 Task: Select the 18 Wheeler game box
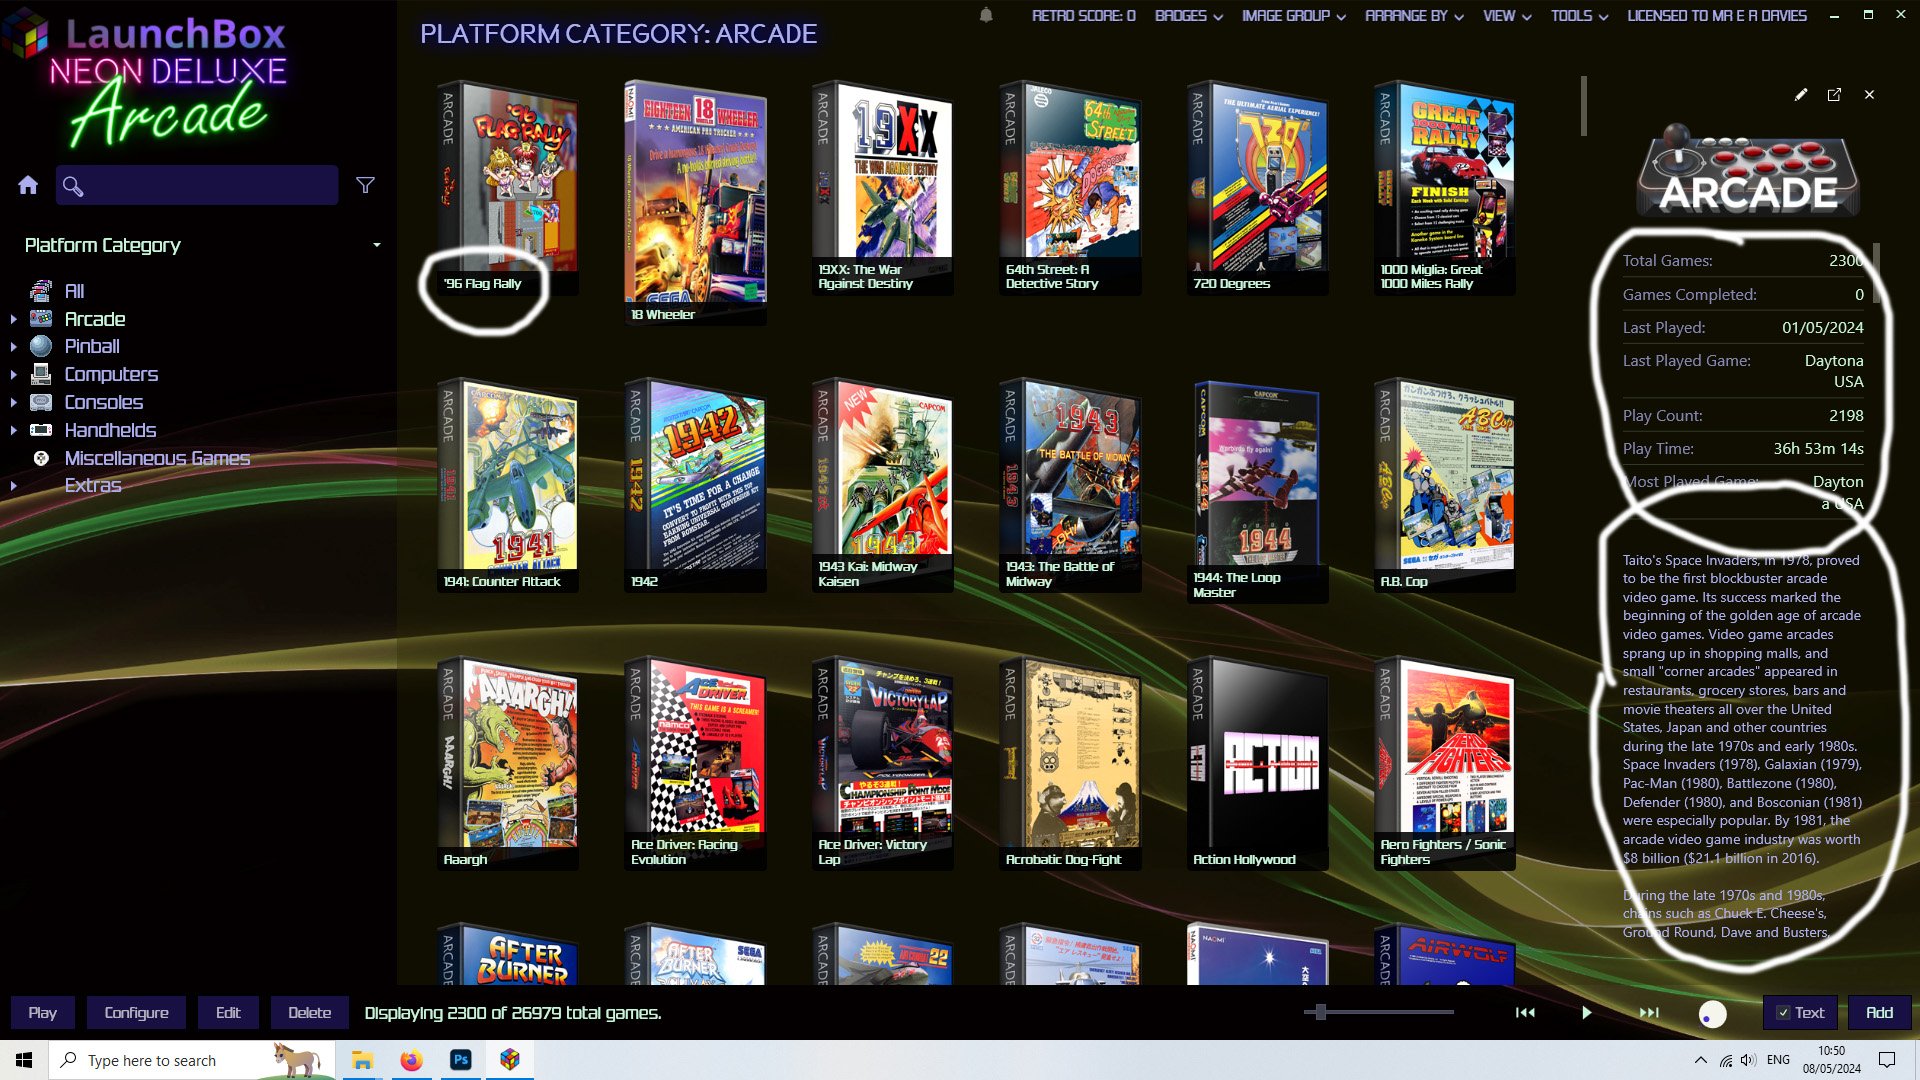[x=695, y=203]
